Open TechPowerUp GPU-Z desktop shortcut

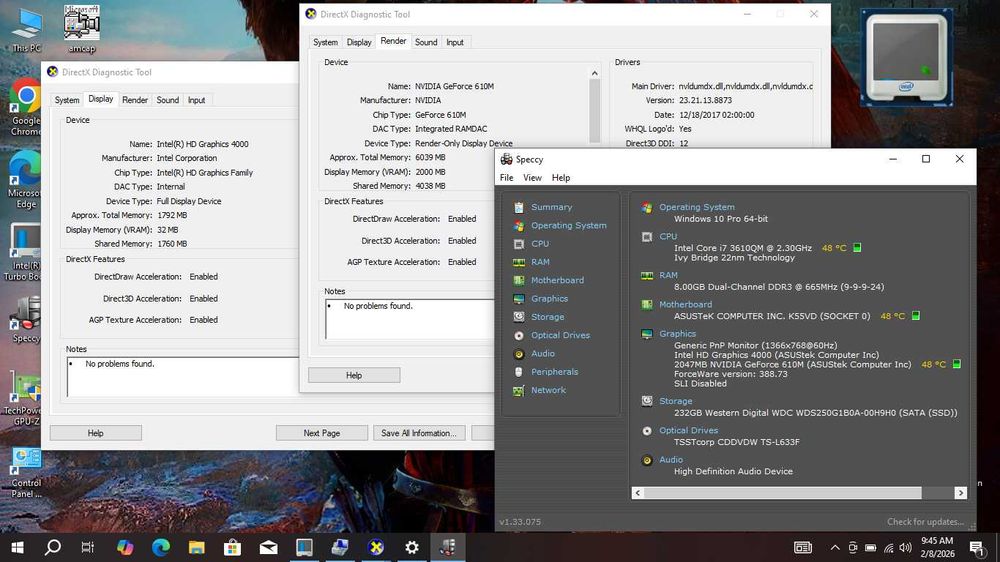(24, 399)
